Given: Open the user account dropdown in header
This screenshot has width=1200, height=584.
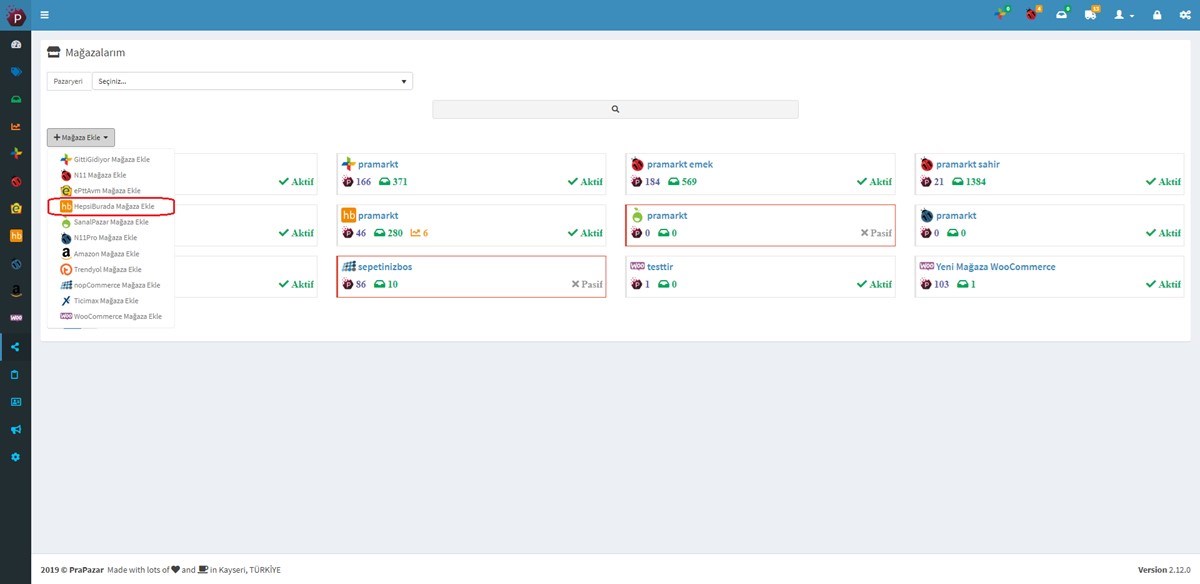Looking at the screenshot, I should click(x=1124, y=15).
